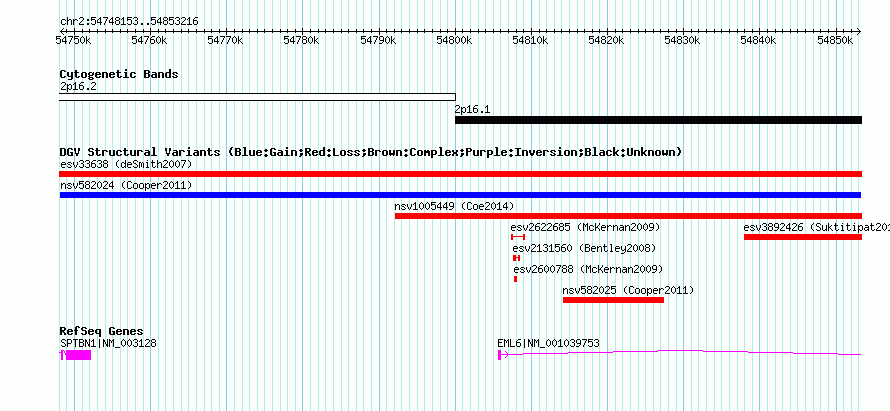The height and width of the screenshot is (411, 890).
Task: Click the 54800k ruler tick label
Action: 454,40
